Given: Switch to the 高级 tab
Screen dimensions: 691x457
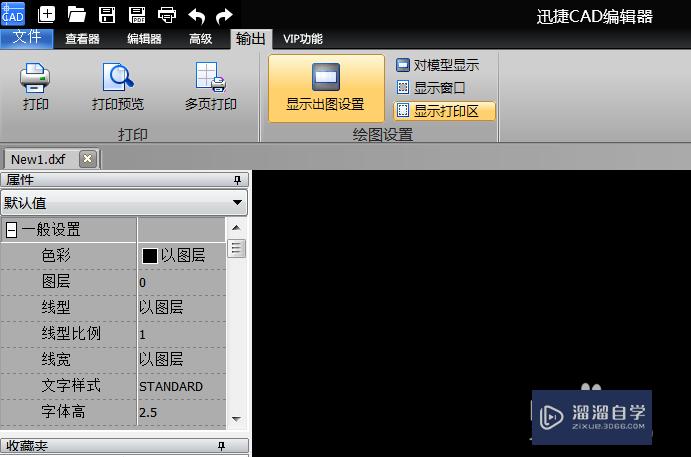Looking at the screenshot, I should point(201,39).
